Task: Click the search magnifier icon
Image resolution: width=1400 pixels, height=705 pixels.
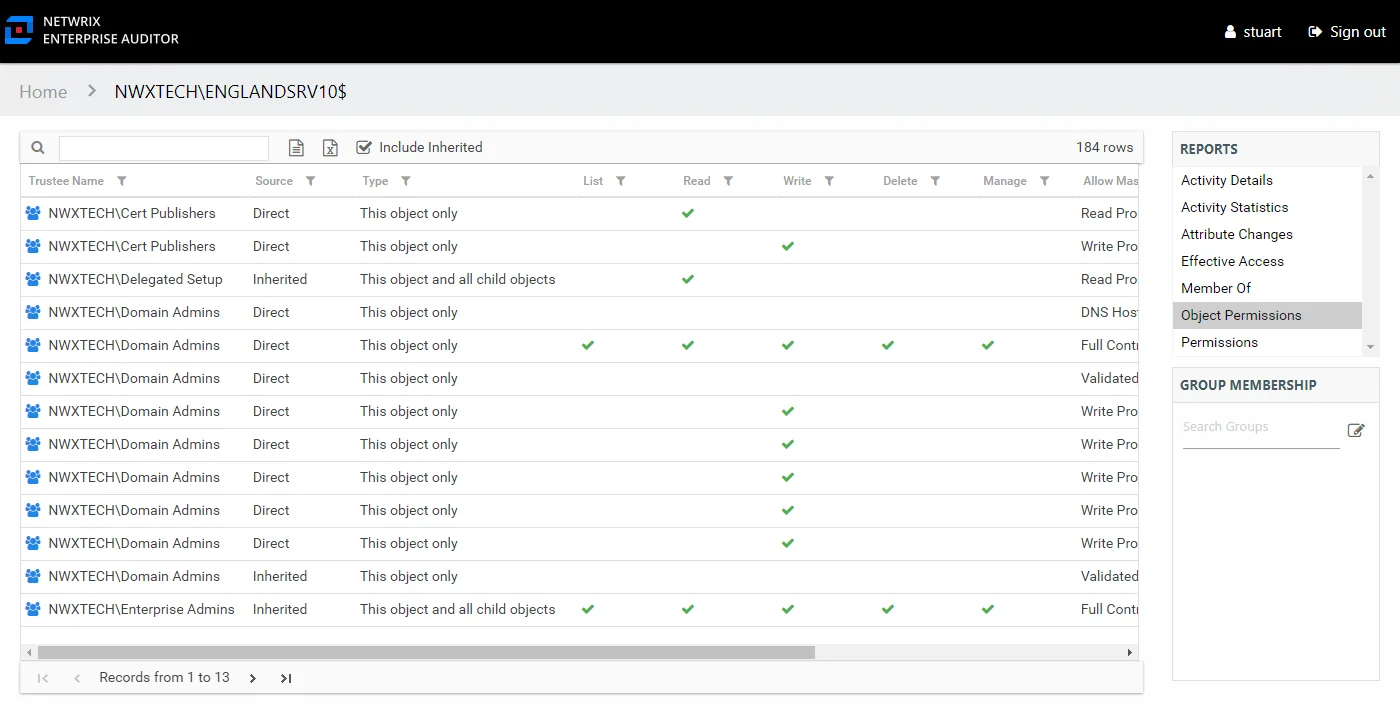Action: pyautogui.click(x=38, y=147)
